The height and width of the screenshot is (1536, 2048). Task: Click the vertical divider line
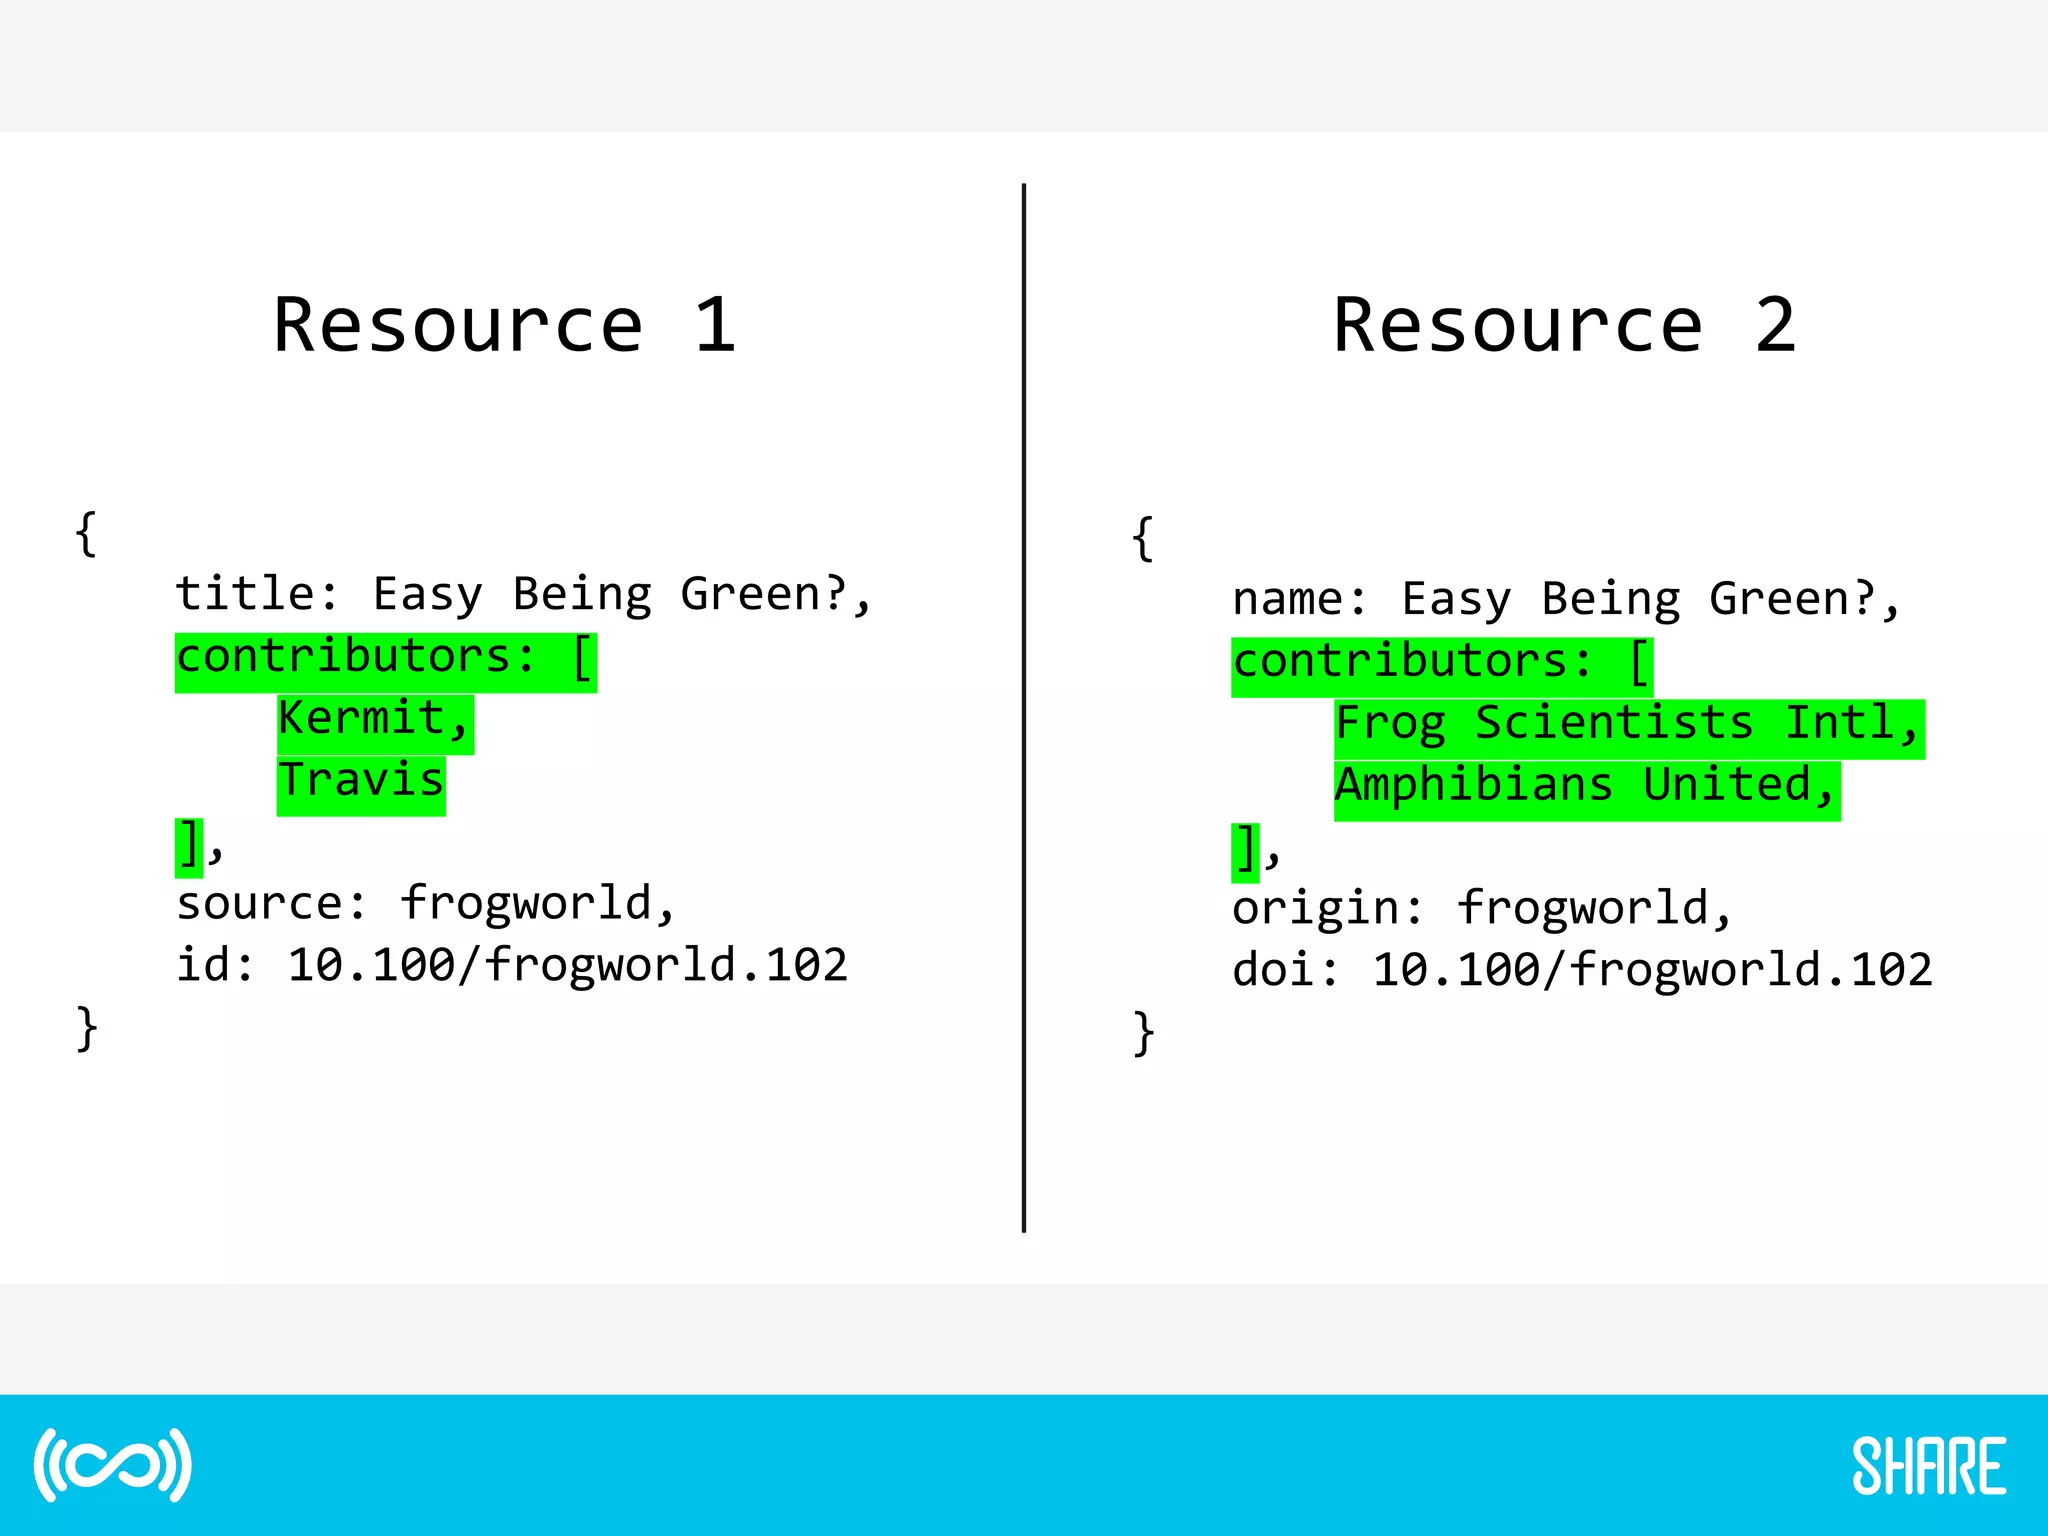tap(1023, 706)
